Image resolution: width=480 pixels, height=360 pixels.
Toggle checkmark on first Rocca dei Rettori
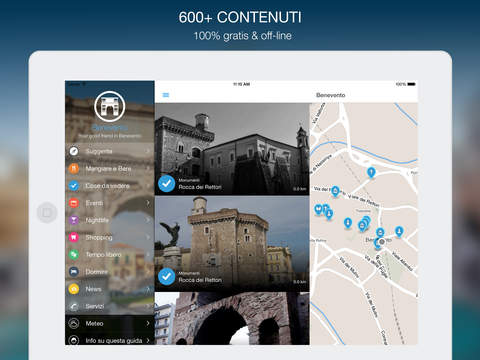pos(167,183)
